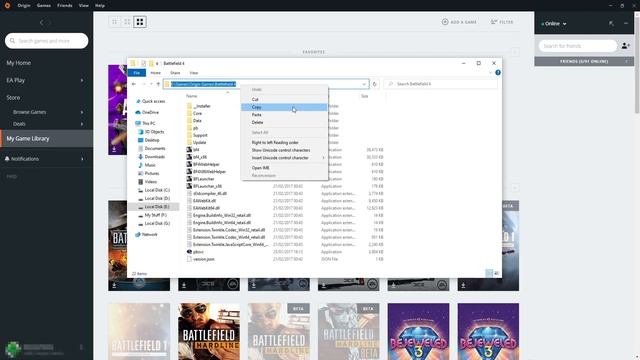This screenshot has width=640, height=360.
Task: Select the Support folder
Action: click(x=200, y=135)
